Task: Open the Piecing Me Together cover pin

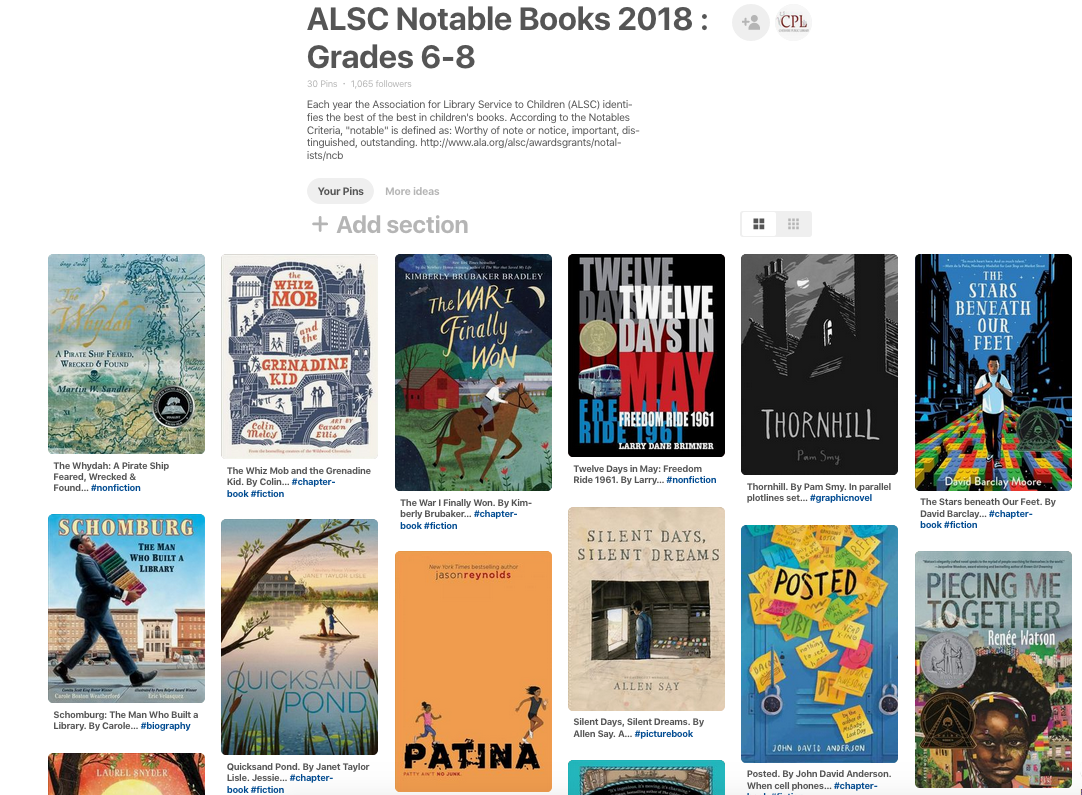Action: [993, 669]
